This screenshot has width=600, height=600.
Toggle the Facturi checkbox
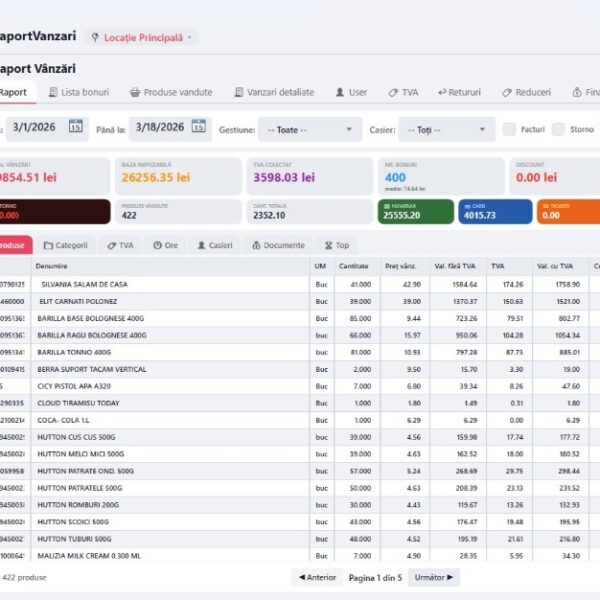509,129
